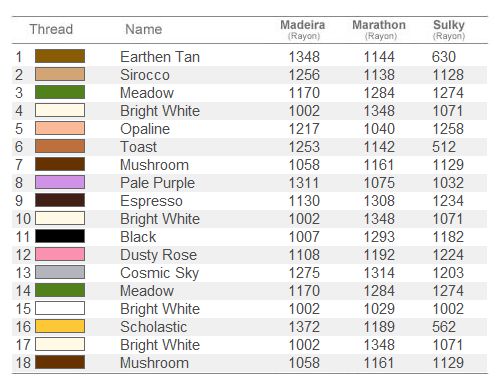The height and width of the screenshot is (384, 500).
Task: Click the Sulky Rayon column header
Action: point(449,29)
